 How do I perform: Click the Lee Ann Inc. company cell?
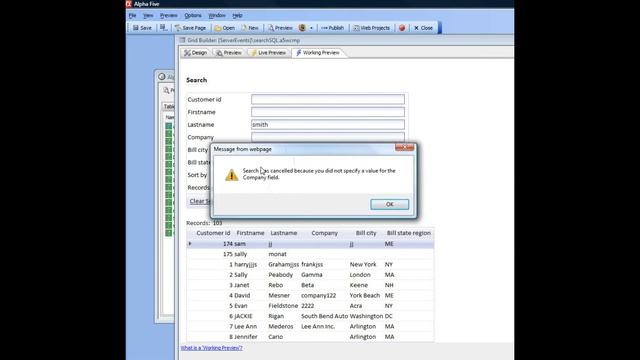click(318, 326)
